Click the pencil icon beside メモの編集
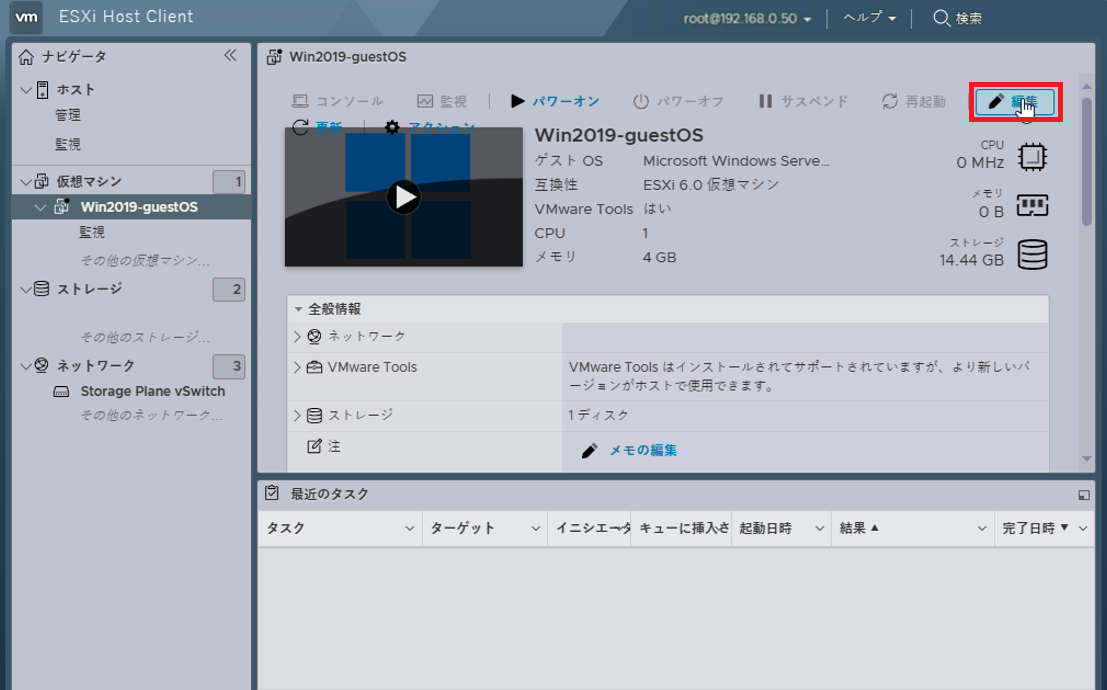The height and width of the screenshot is (690, 1107). point(590,450)
